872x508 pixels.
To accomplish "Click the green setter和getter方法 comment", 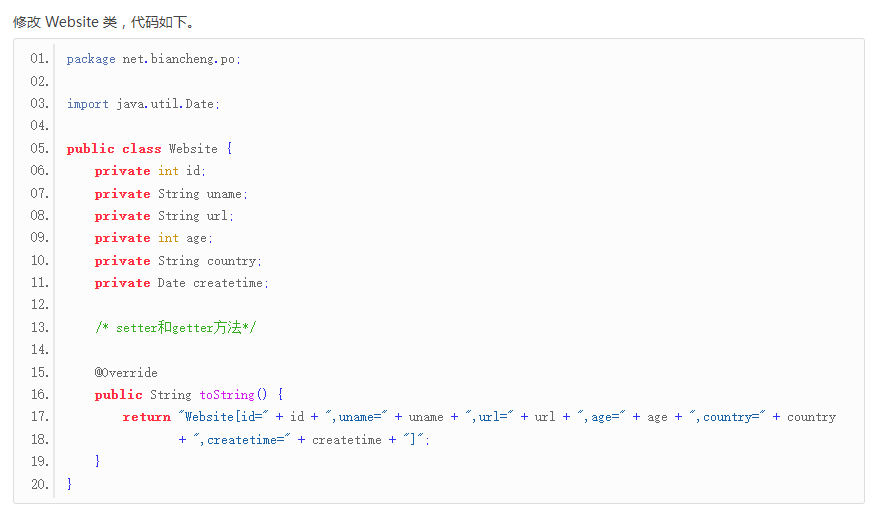I will [176, 328].
